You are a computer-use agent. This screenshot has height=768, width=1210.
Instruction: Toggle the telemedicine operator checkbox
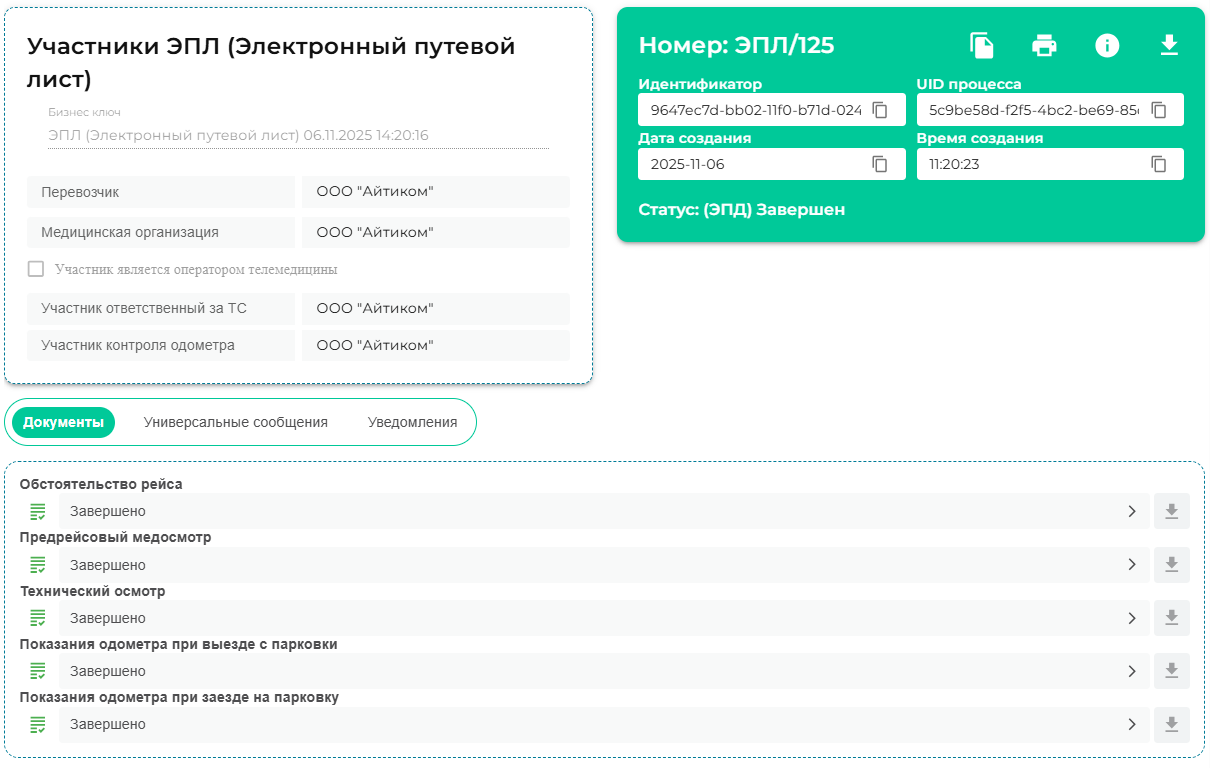point(36,269)
